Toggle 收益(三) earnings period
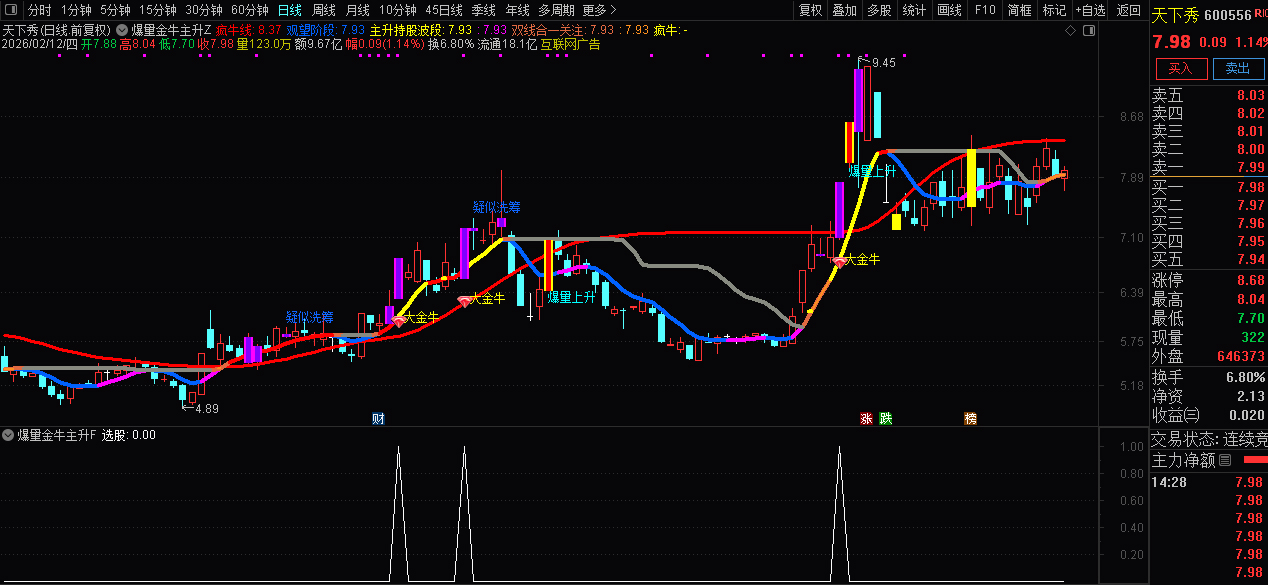 (1176, 415)
